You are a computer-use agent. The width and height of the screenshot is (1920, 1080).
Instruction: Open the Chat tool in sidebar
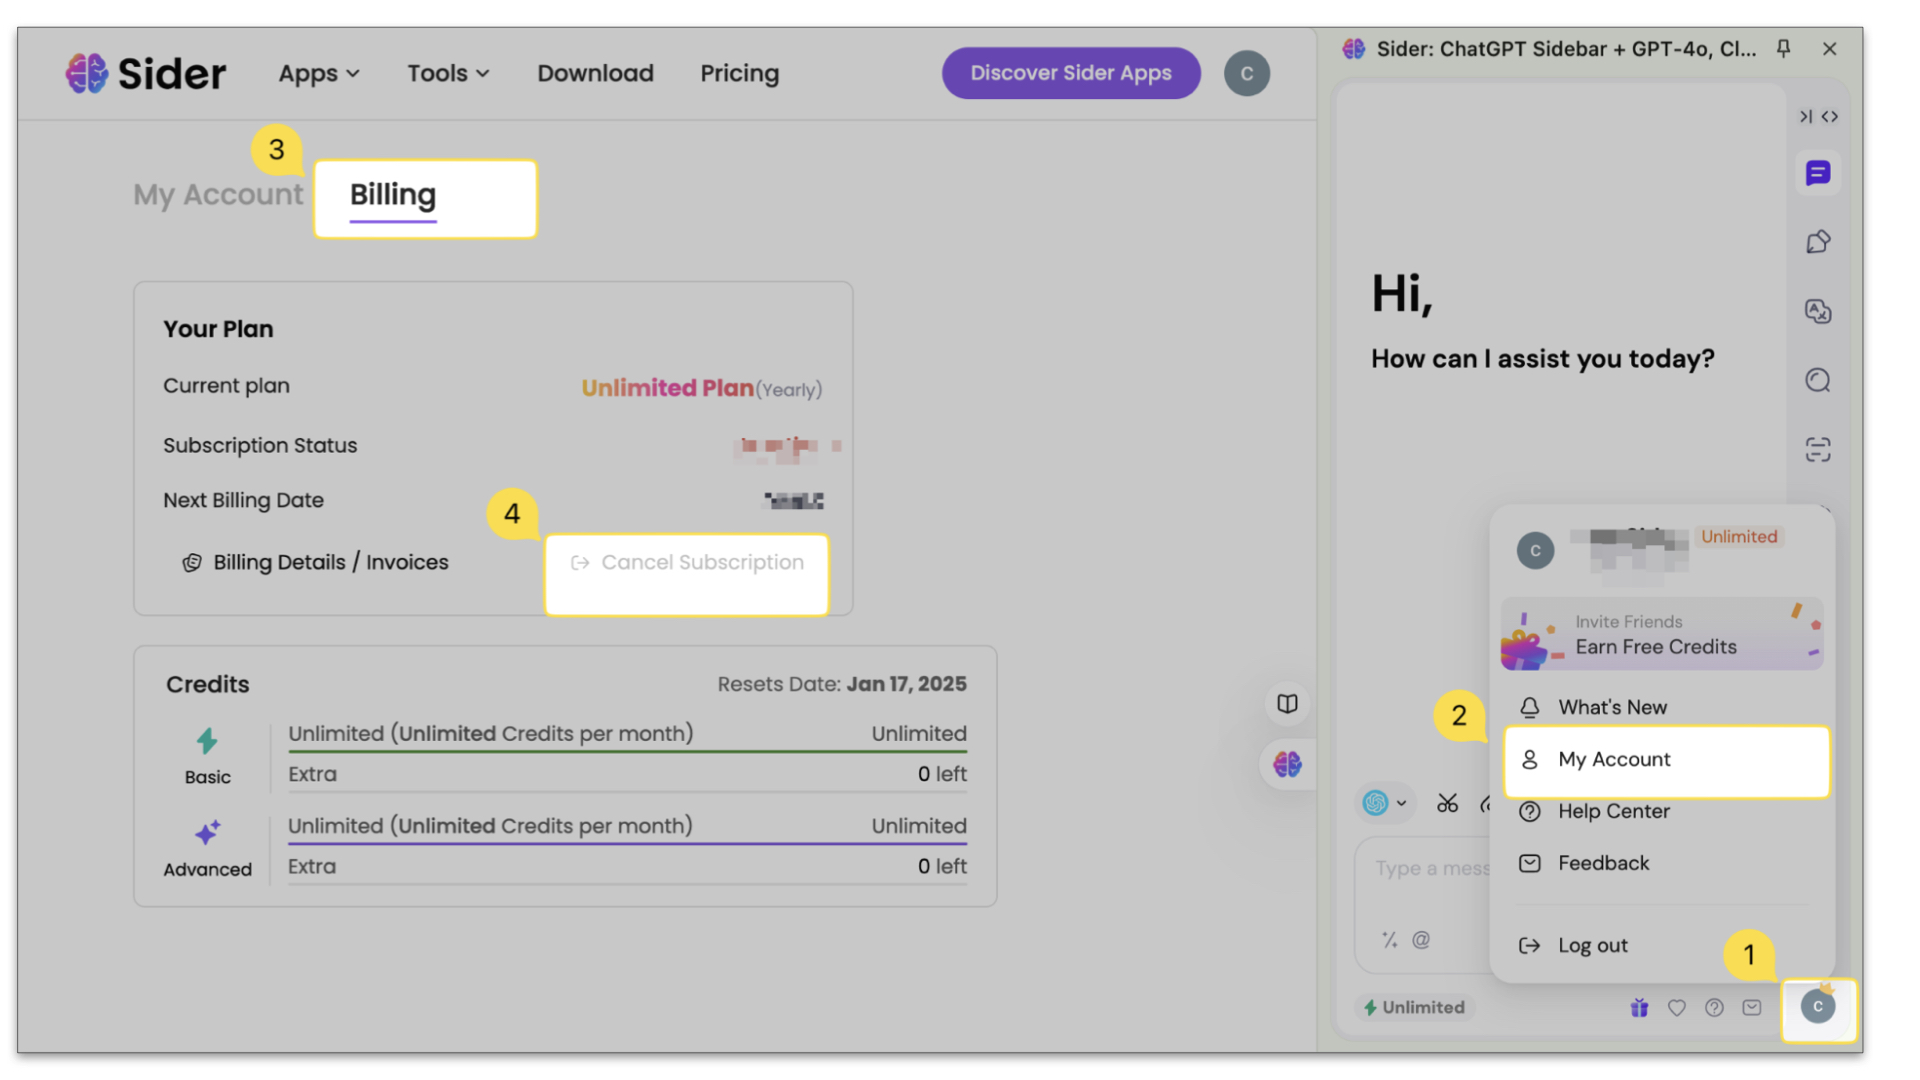pyautogui.click(x=1818, y=173)
